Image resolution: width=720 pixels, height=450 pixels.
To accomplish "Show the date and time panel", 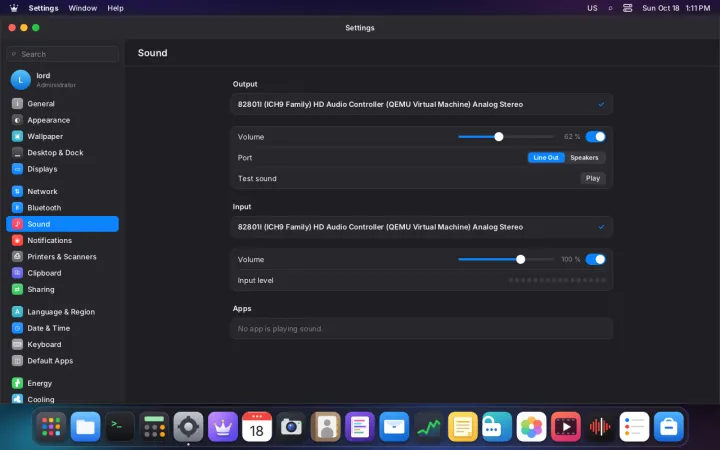I will 676,8.
